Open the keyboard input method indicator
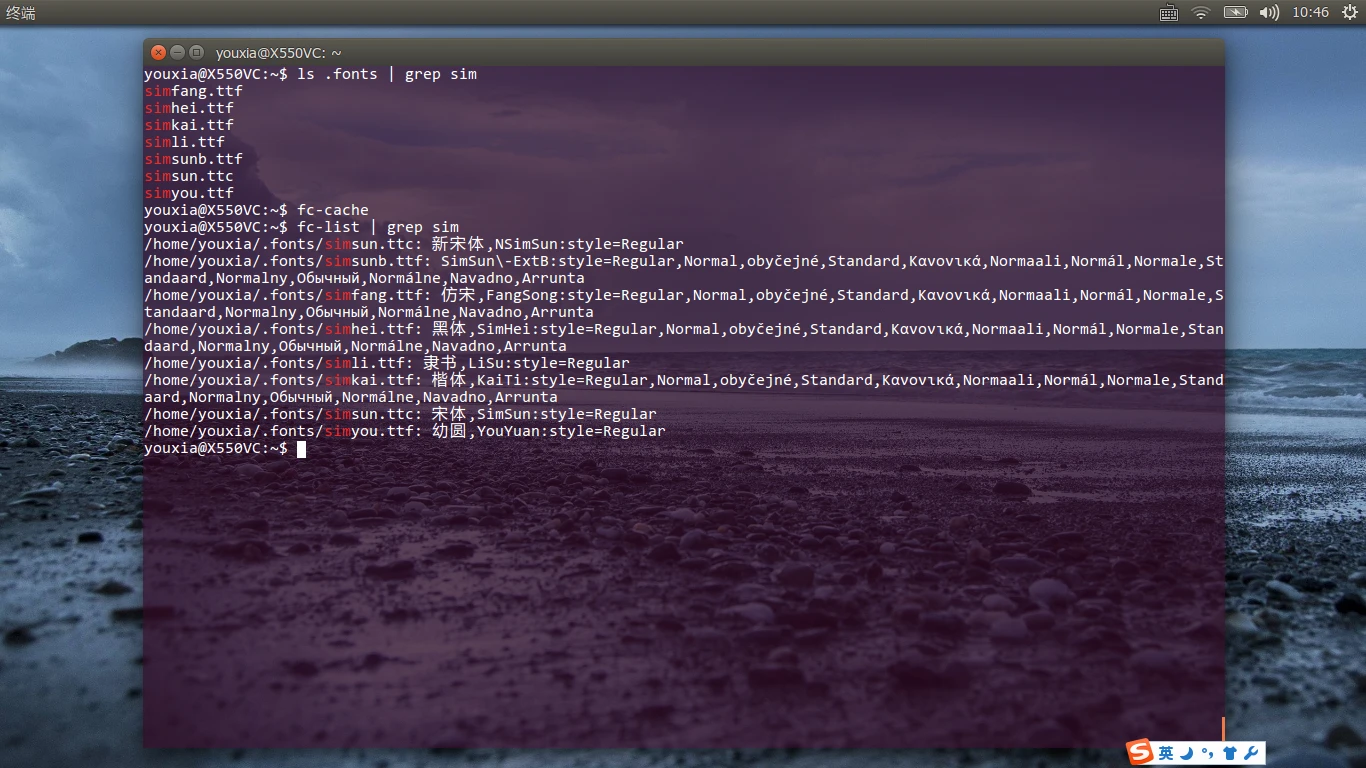 pyautogui.click(x=1168, y=13)
